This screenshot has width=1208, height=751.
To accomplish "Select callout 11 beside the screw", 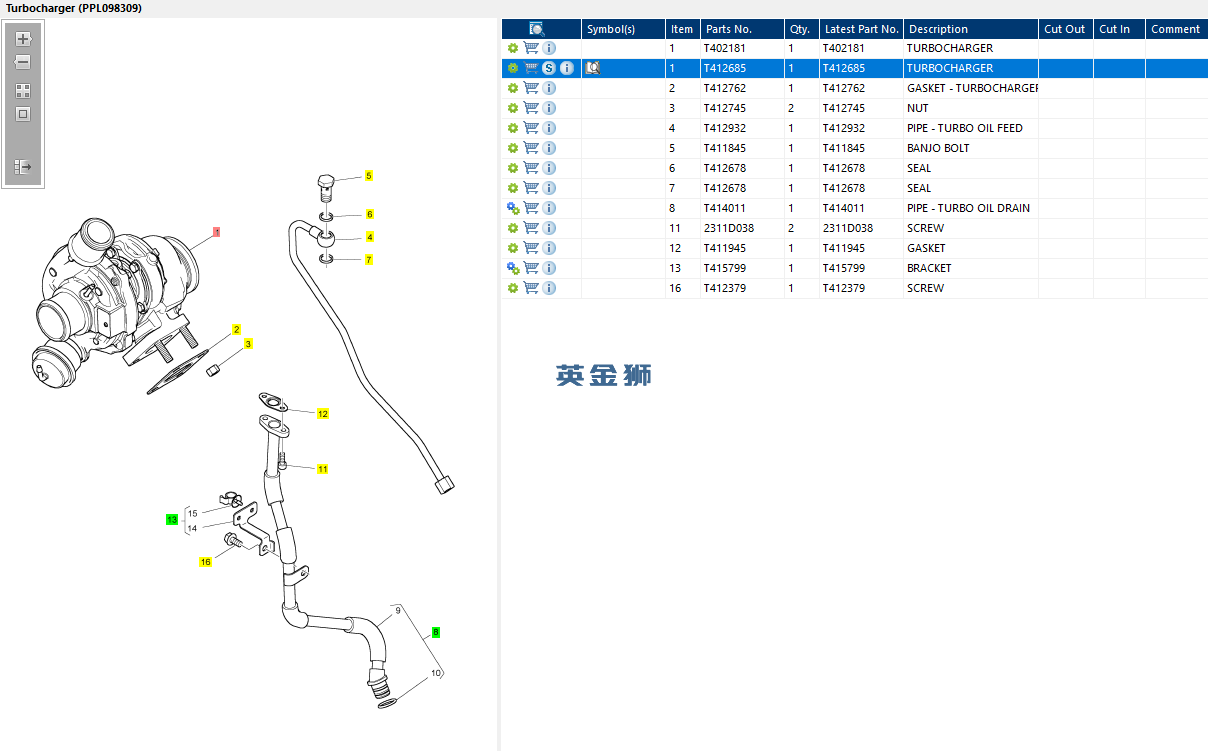I will pos(323,468).
